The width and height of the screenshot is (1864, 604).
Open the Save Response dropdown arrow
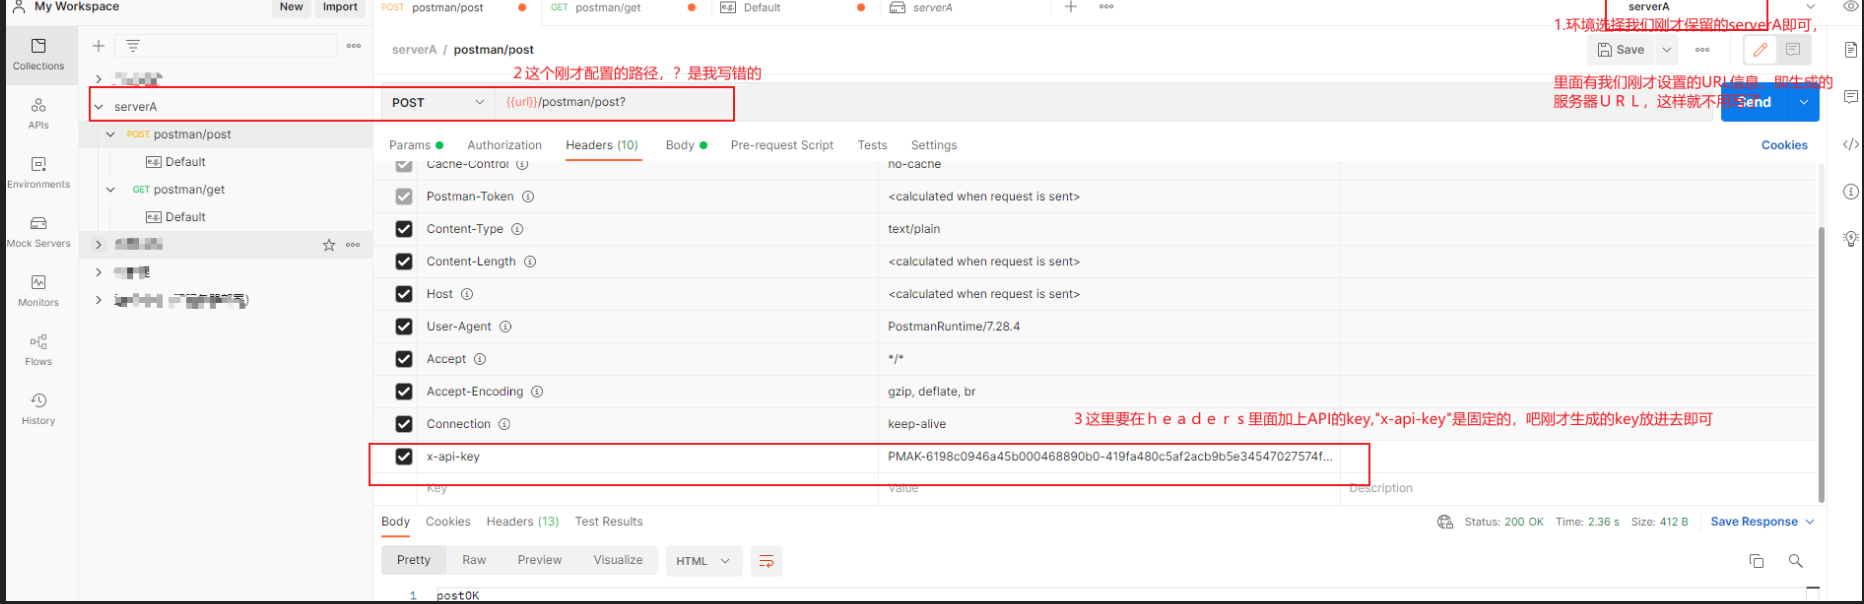pyautogui.click(x=1810, y=522)
